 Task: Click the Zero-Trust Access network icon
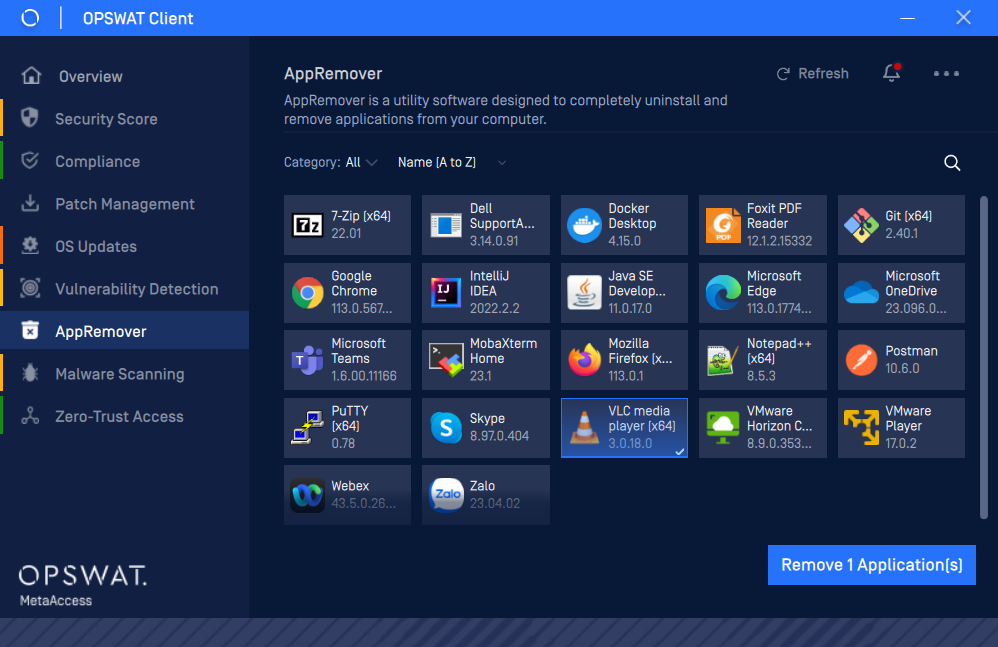(30, 415)
